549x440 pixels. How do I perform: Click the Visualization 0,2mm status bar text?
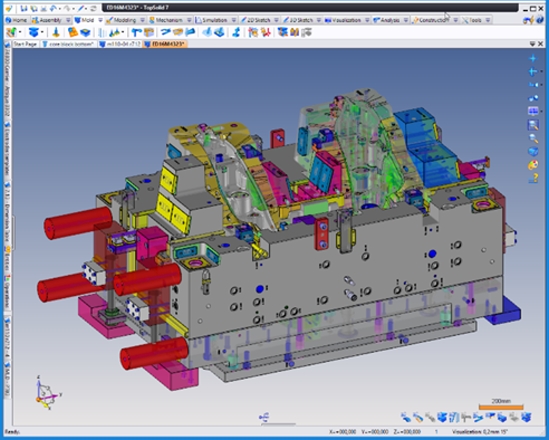tap(481, 432)
